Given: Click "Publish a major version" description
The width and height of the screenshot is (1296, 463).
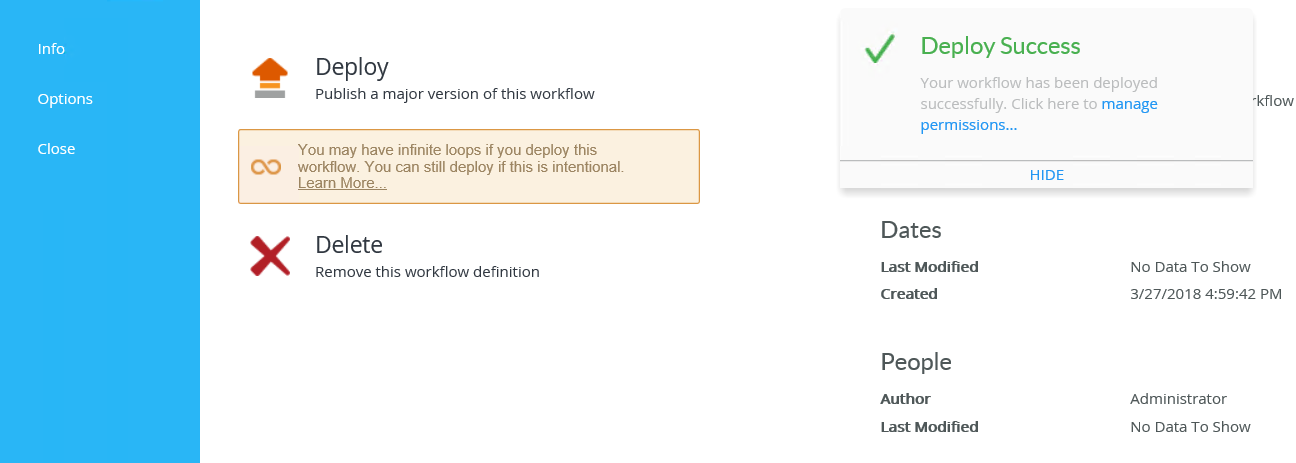Looking at the screenshot, I should pos(454,94).
